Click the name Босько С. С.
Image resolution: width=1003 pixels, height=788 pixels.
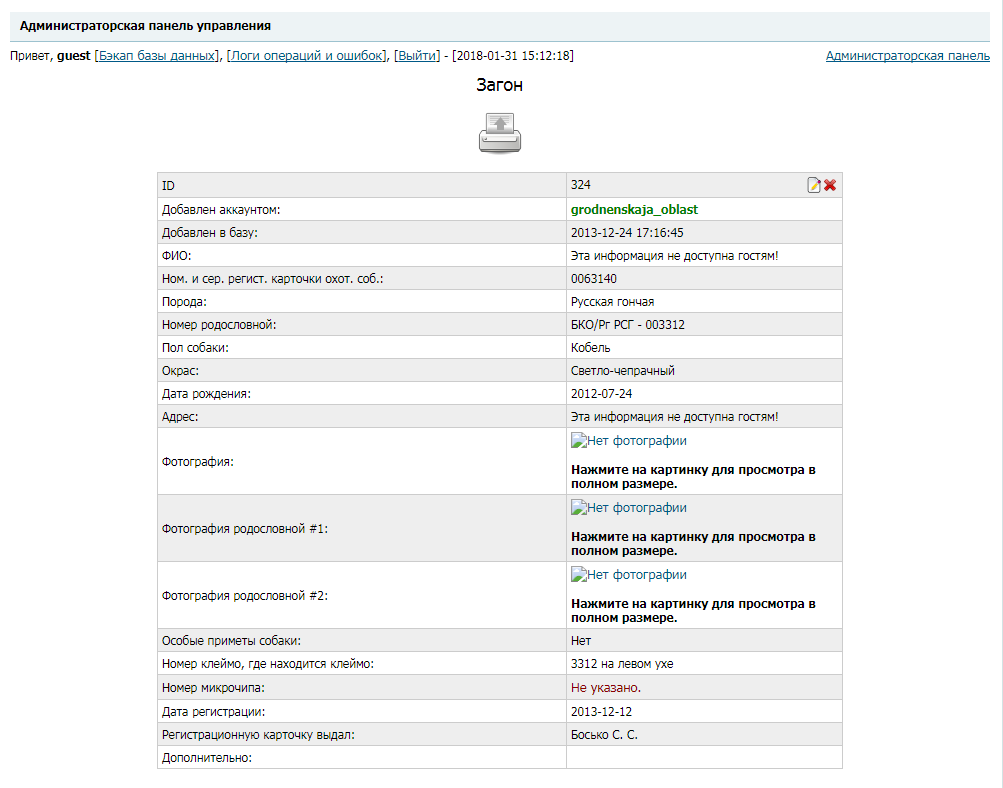(x=604, y=735)
